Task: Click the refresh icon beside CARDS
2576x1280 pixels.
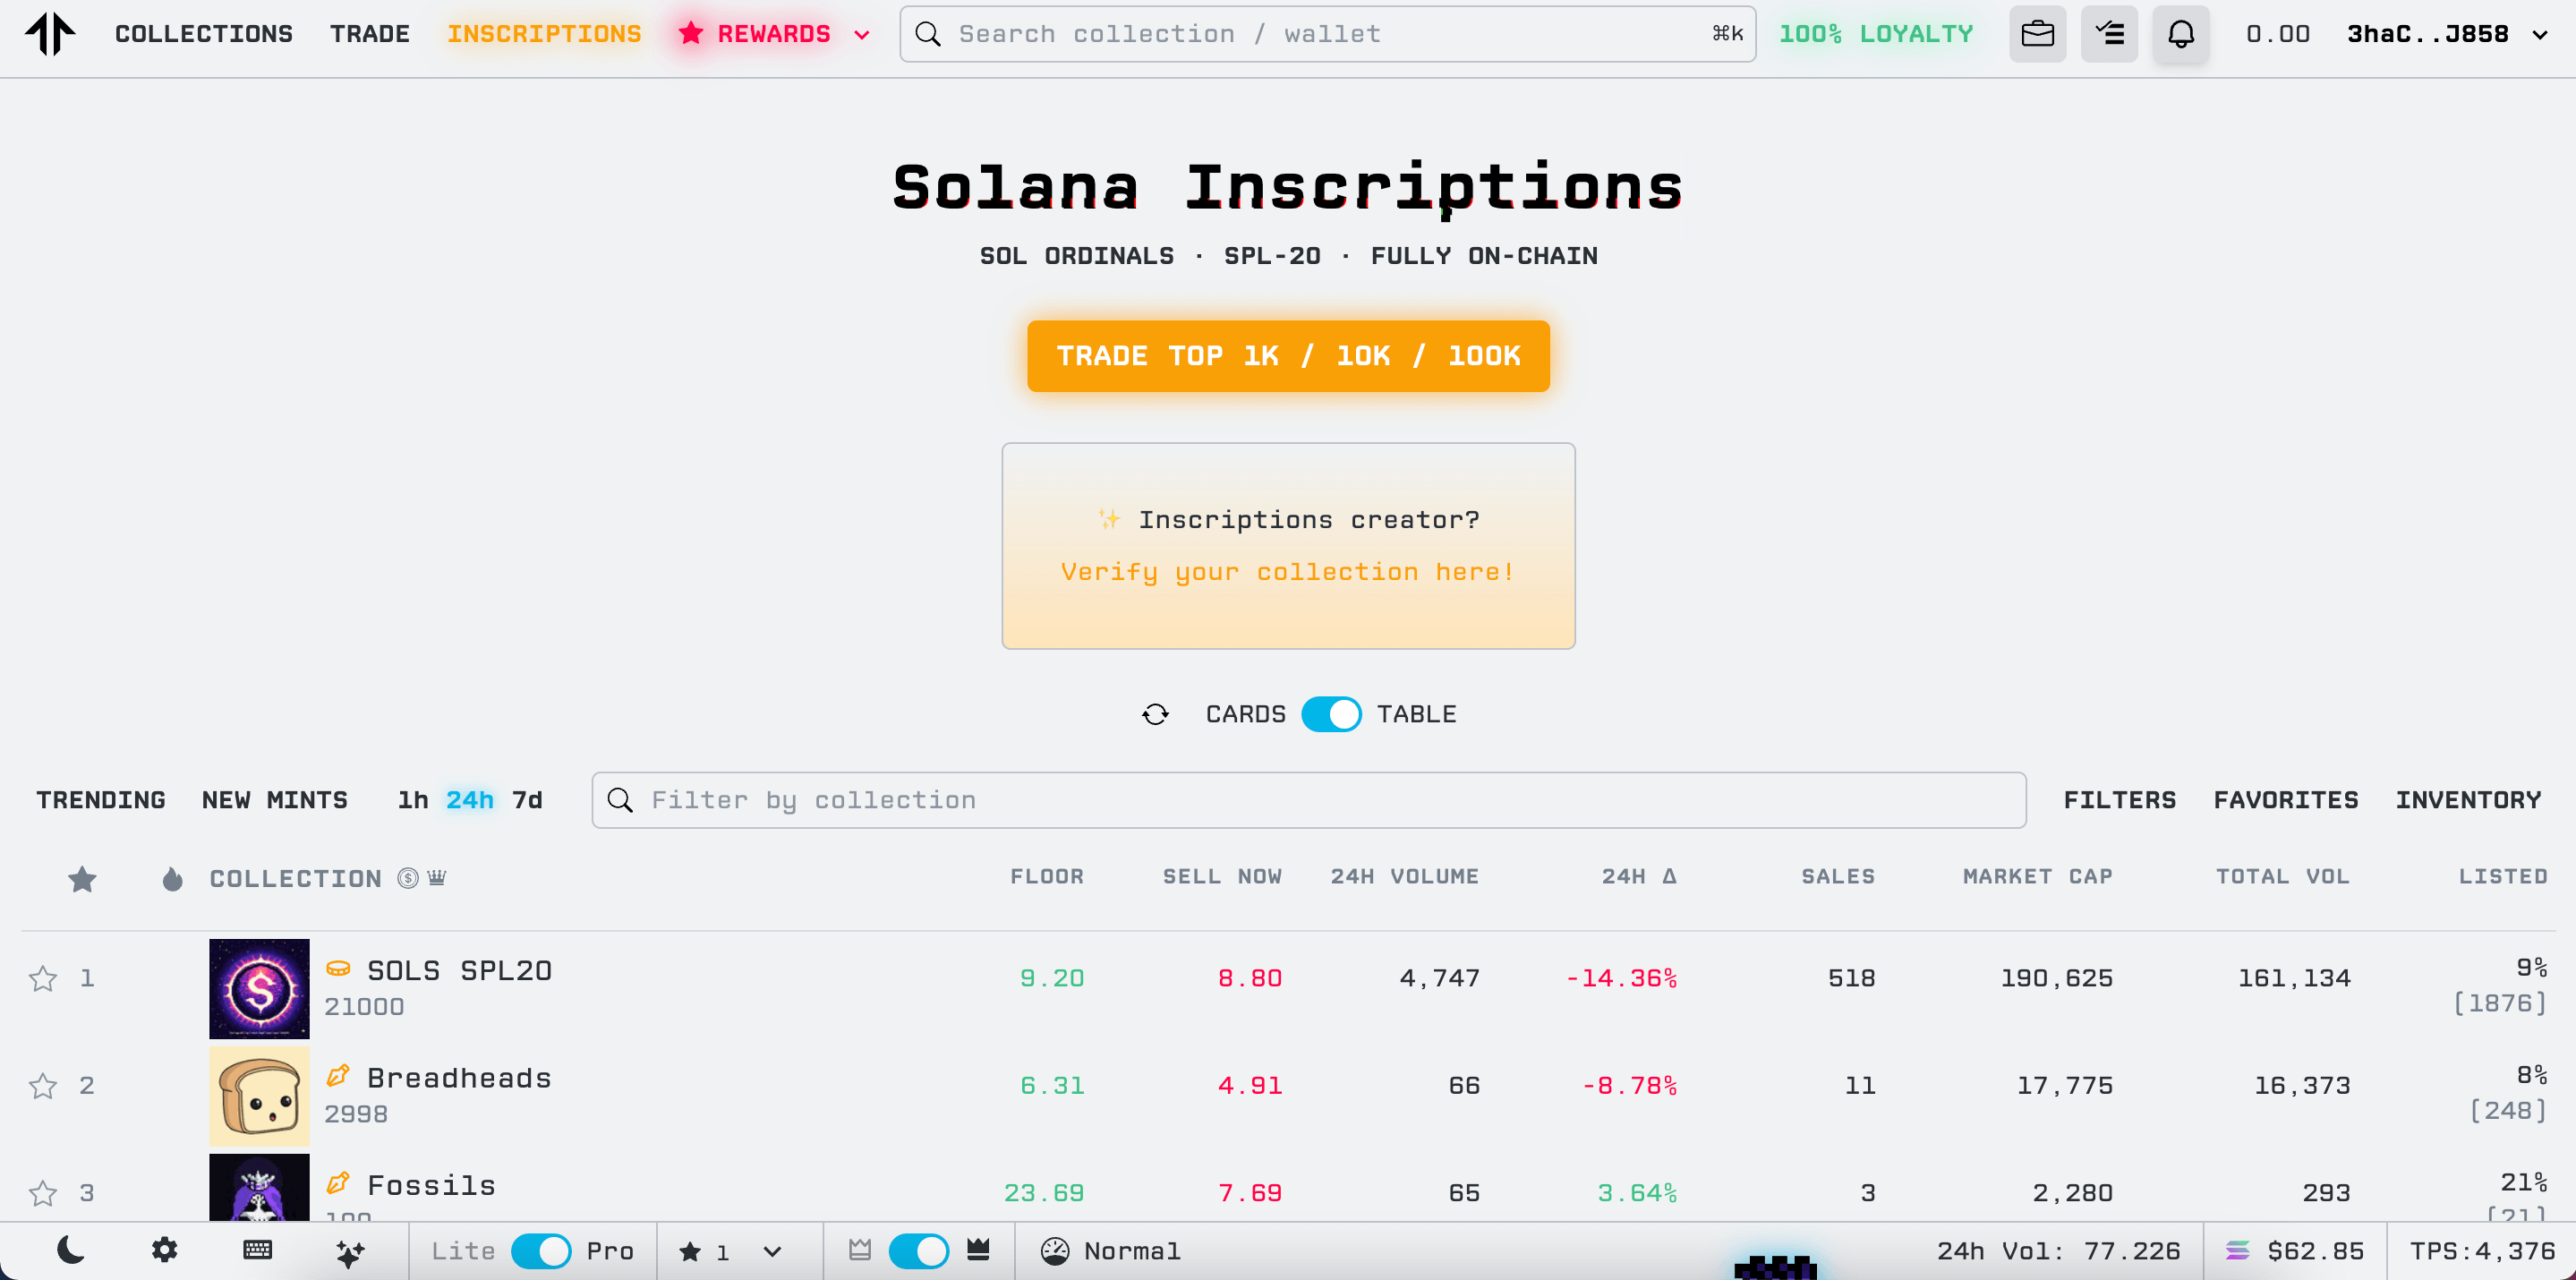Action: coord(1155,714)
